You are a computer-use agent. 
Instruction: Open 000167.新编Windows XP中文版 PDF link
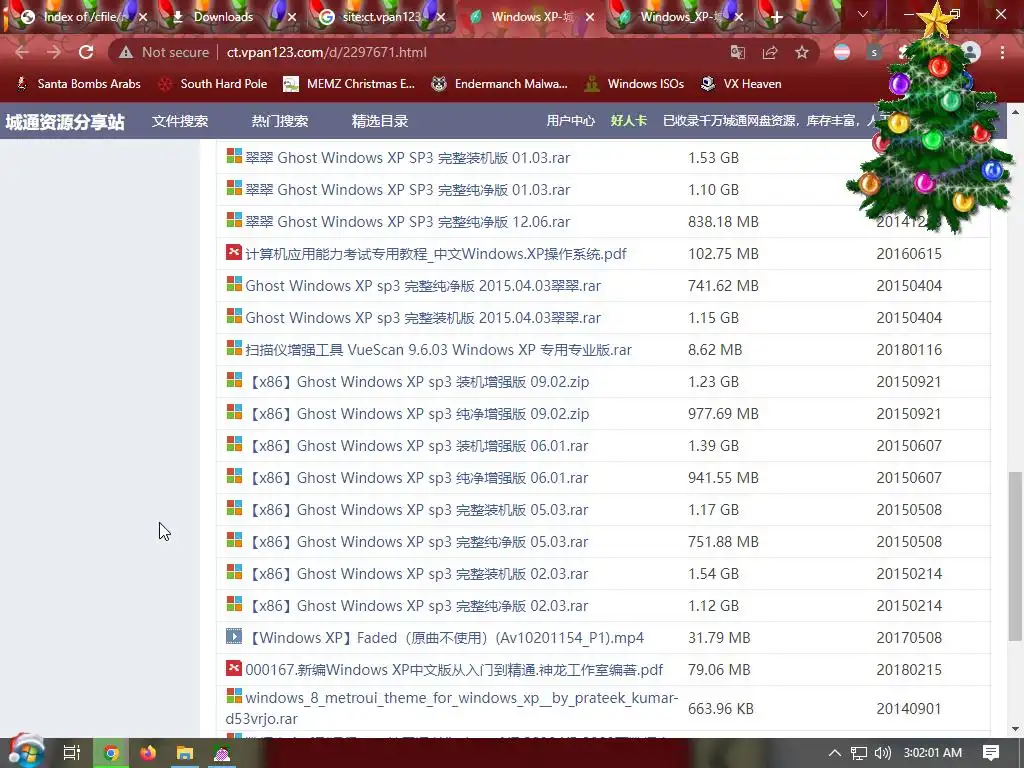click(x=454, y=669)
